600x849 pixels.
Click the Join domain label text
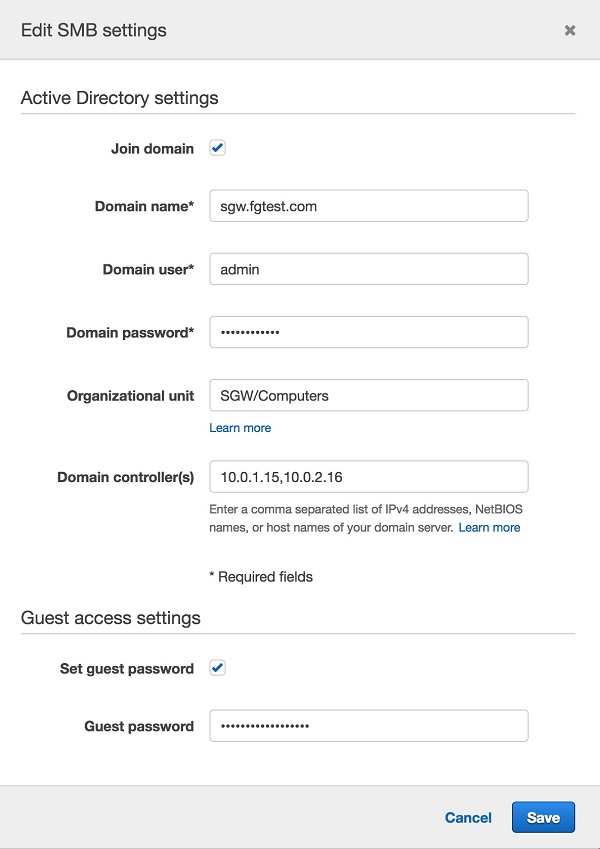tap(152, 148)
